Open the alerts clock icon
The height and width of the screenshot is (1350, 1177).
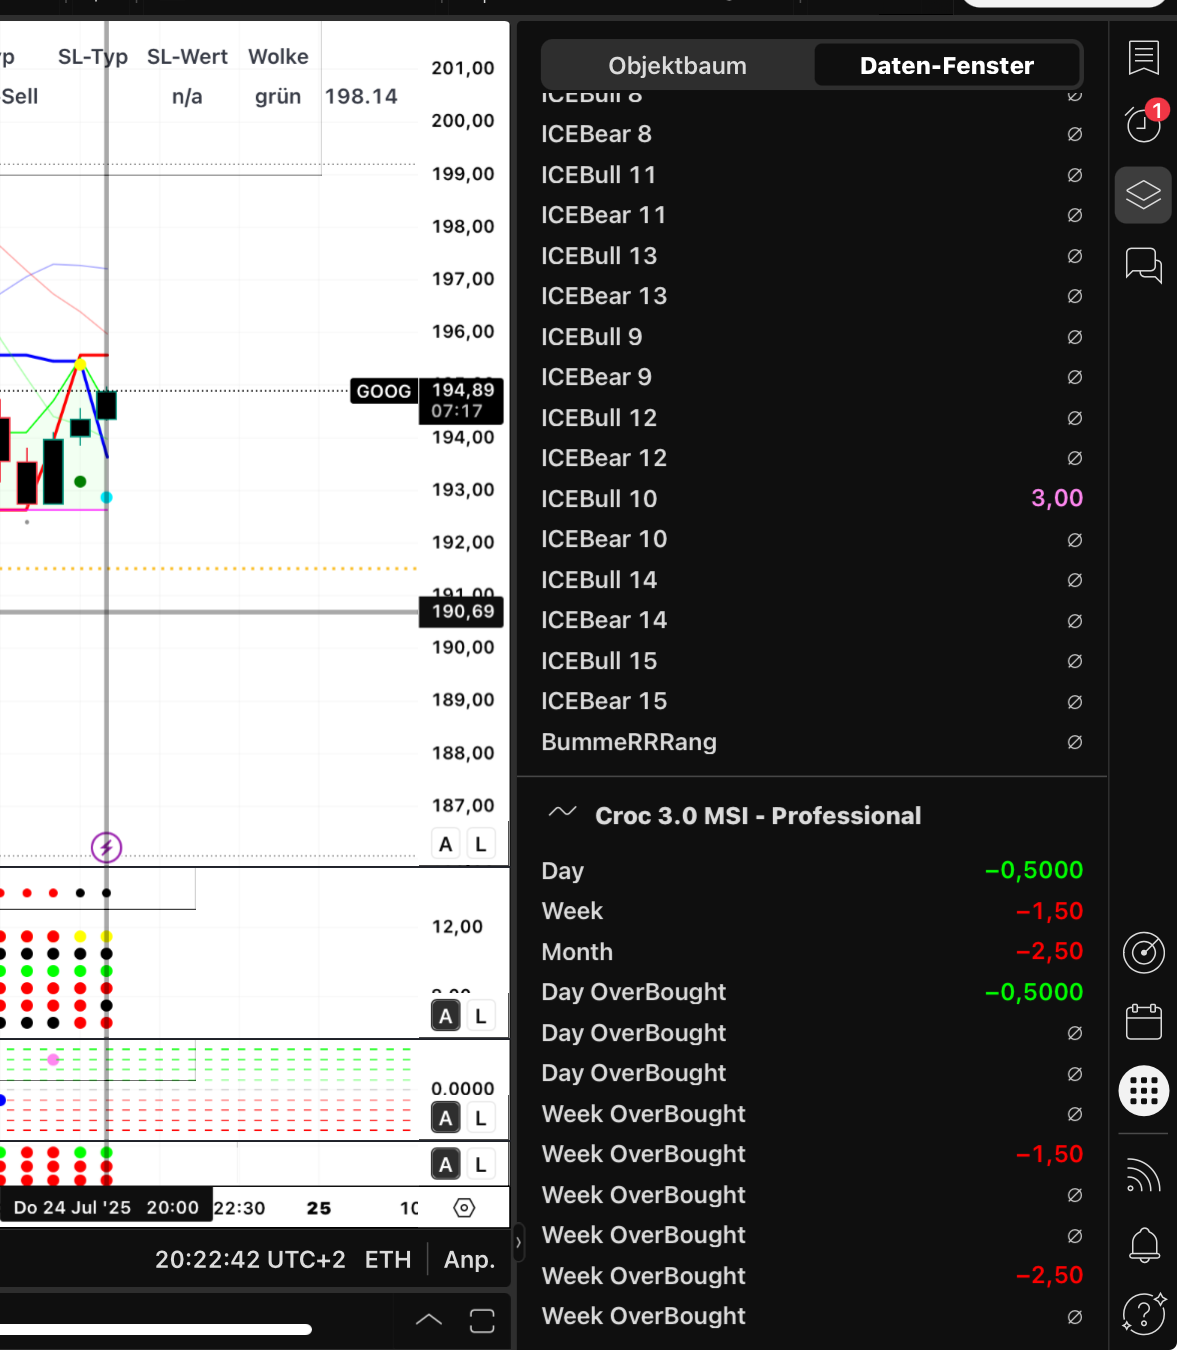[x=1143, y=124]
